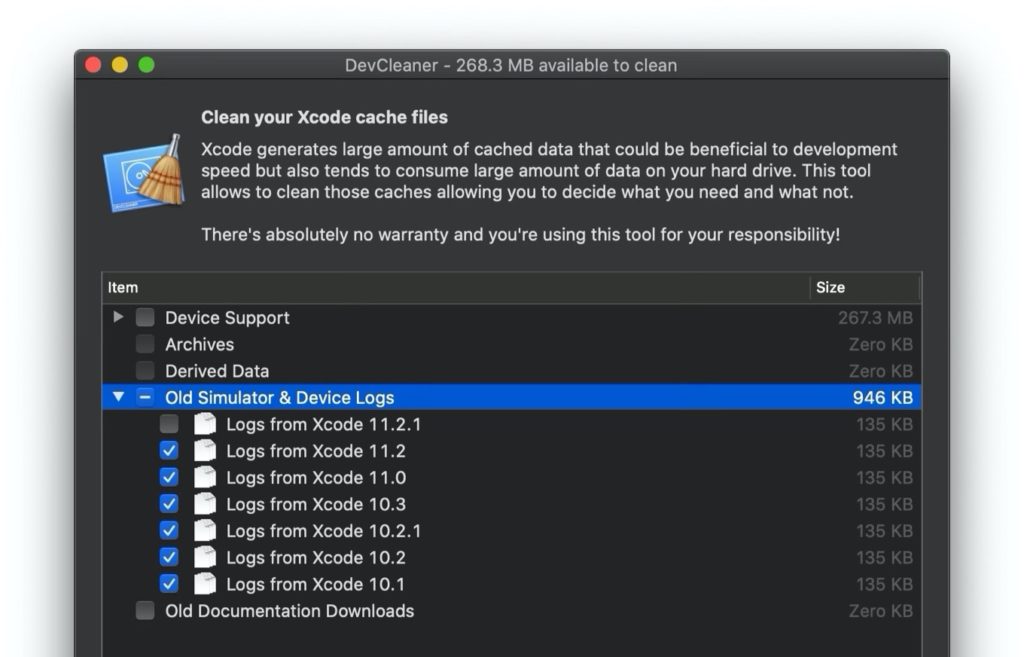Click the document icon for Logs from Xcode 11.2.1

pyautogui.click(x=205, y=424)
